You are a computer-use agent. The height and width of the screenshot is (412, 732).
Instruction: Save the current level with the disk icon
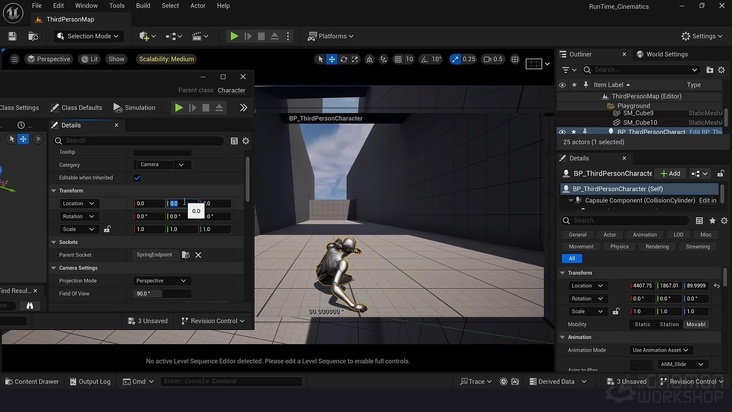pos(12,36)
